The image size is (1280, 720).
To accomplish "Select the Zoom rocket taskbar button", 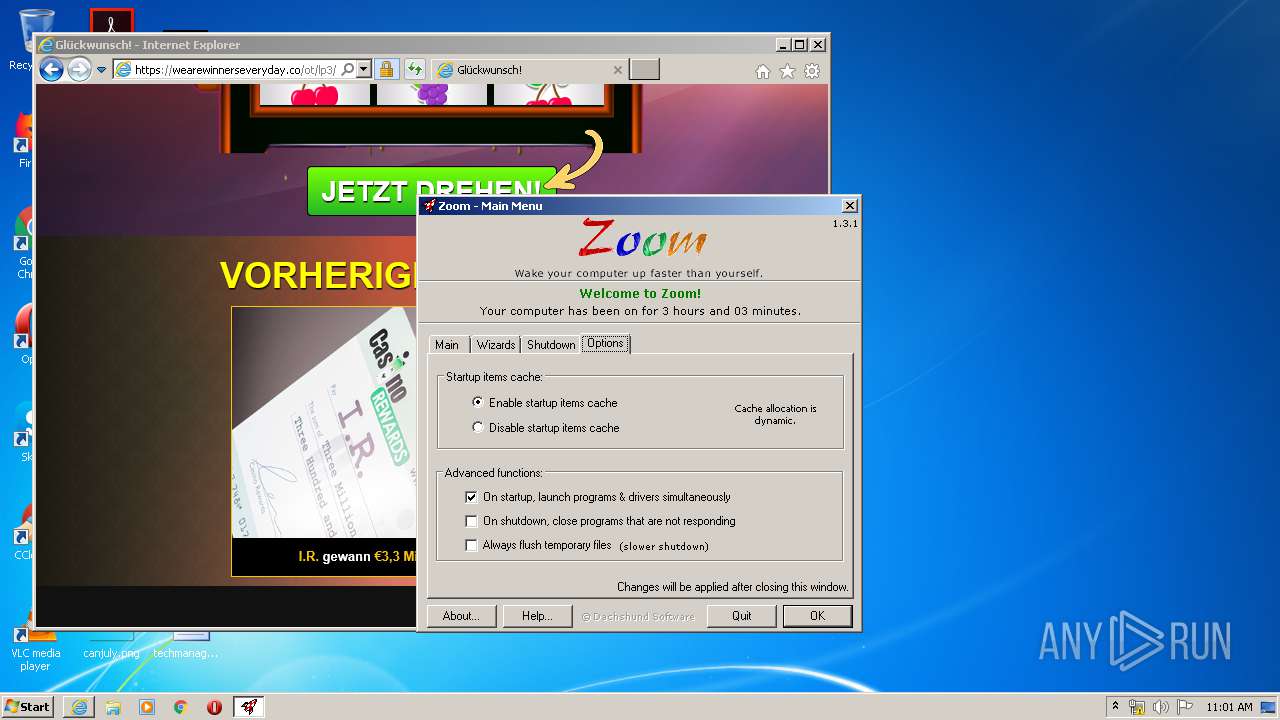I will (249, 707).
